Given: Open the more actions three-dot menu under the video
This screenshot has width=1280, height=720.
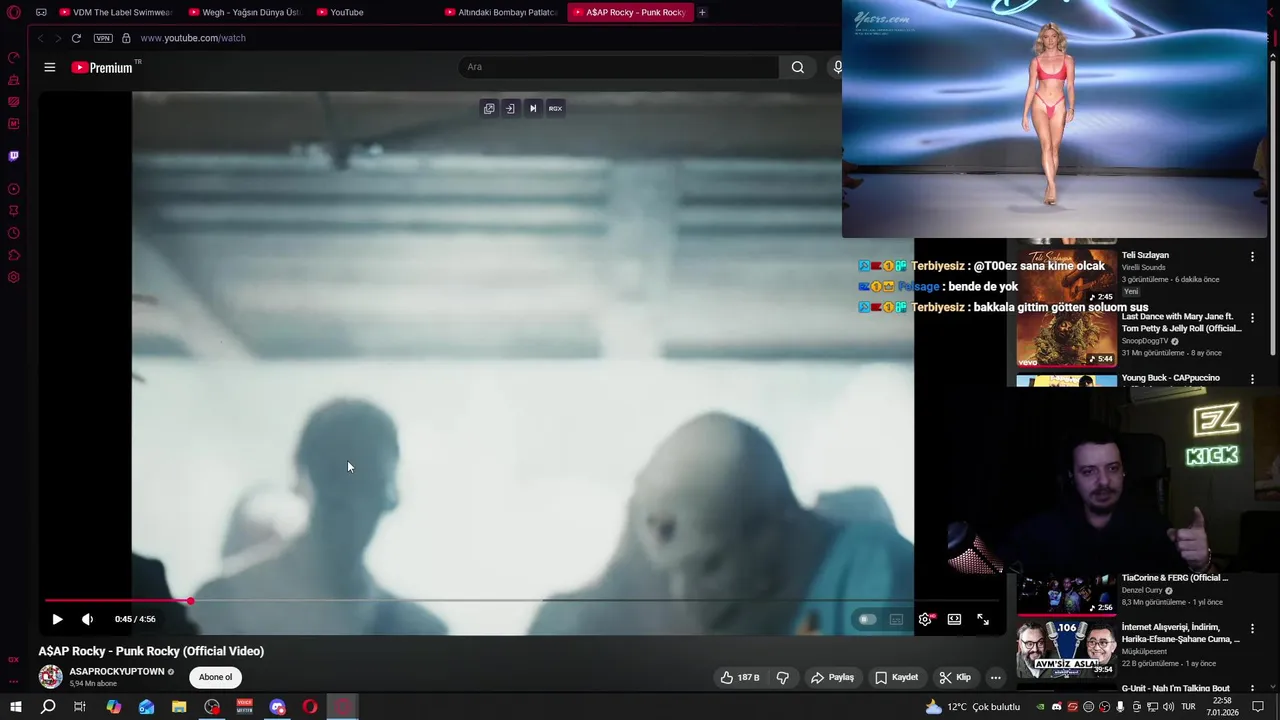Looking at the screenshot, I should (x=995, y=677).
